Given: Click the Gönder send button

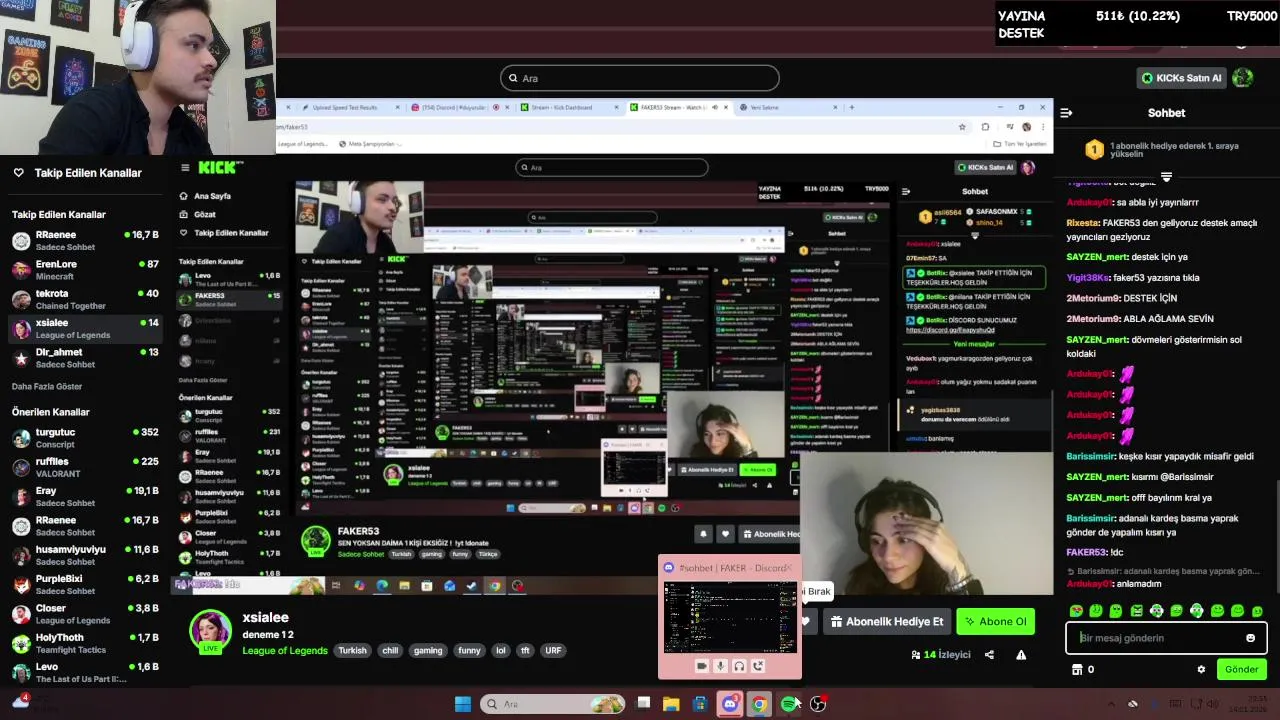Looking at the screenshot, I should click(x=1241, y=670).
